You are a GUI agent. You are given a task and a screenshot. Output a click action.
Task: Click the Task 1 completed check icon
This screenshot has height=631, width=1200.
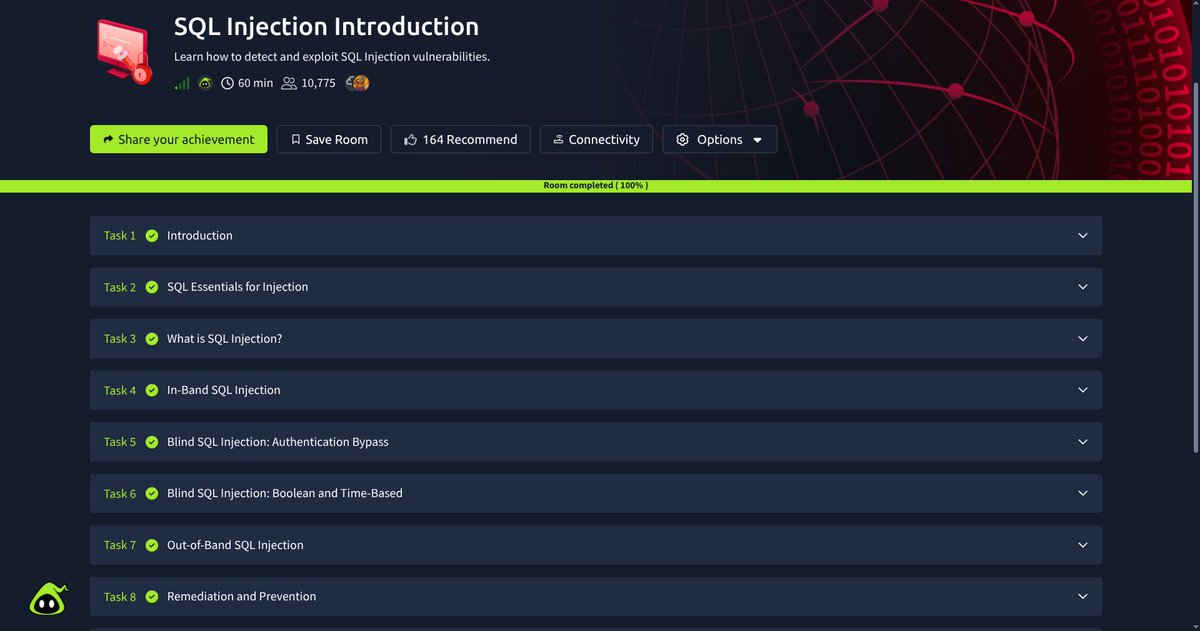[152, 236]
